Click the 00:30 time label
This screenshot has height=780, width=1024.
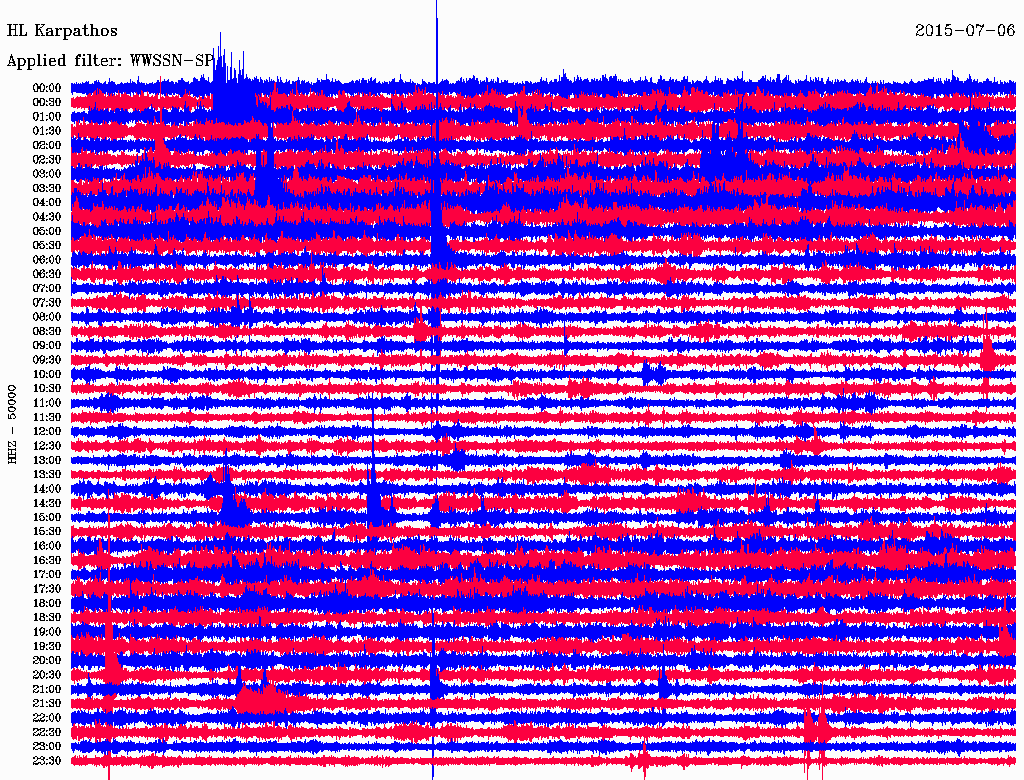(x=47, y=102)
